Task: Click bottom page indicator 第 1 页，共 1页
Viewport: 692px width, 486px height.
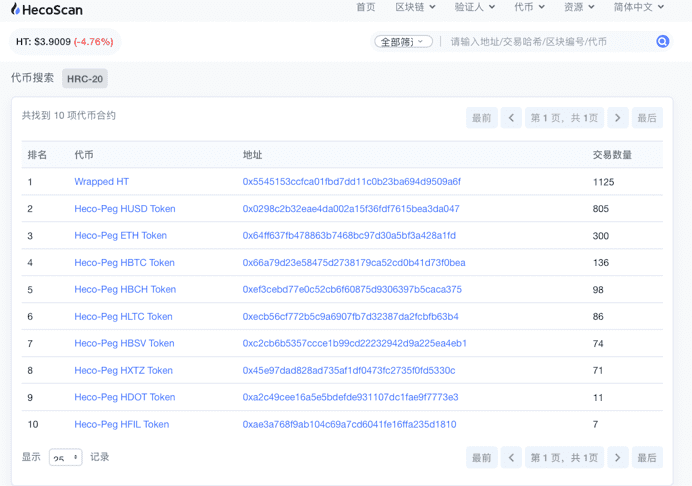Action: tap(564, 458)
